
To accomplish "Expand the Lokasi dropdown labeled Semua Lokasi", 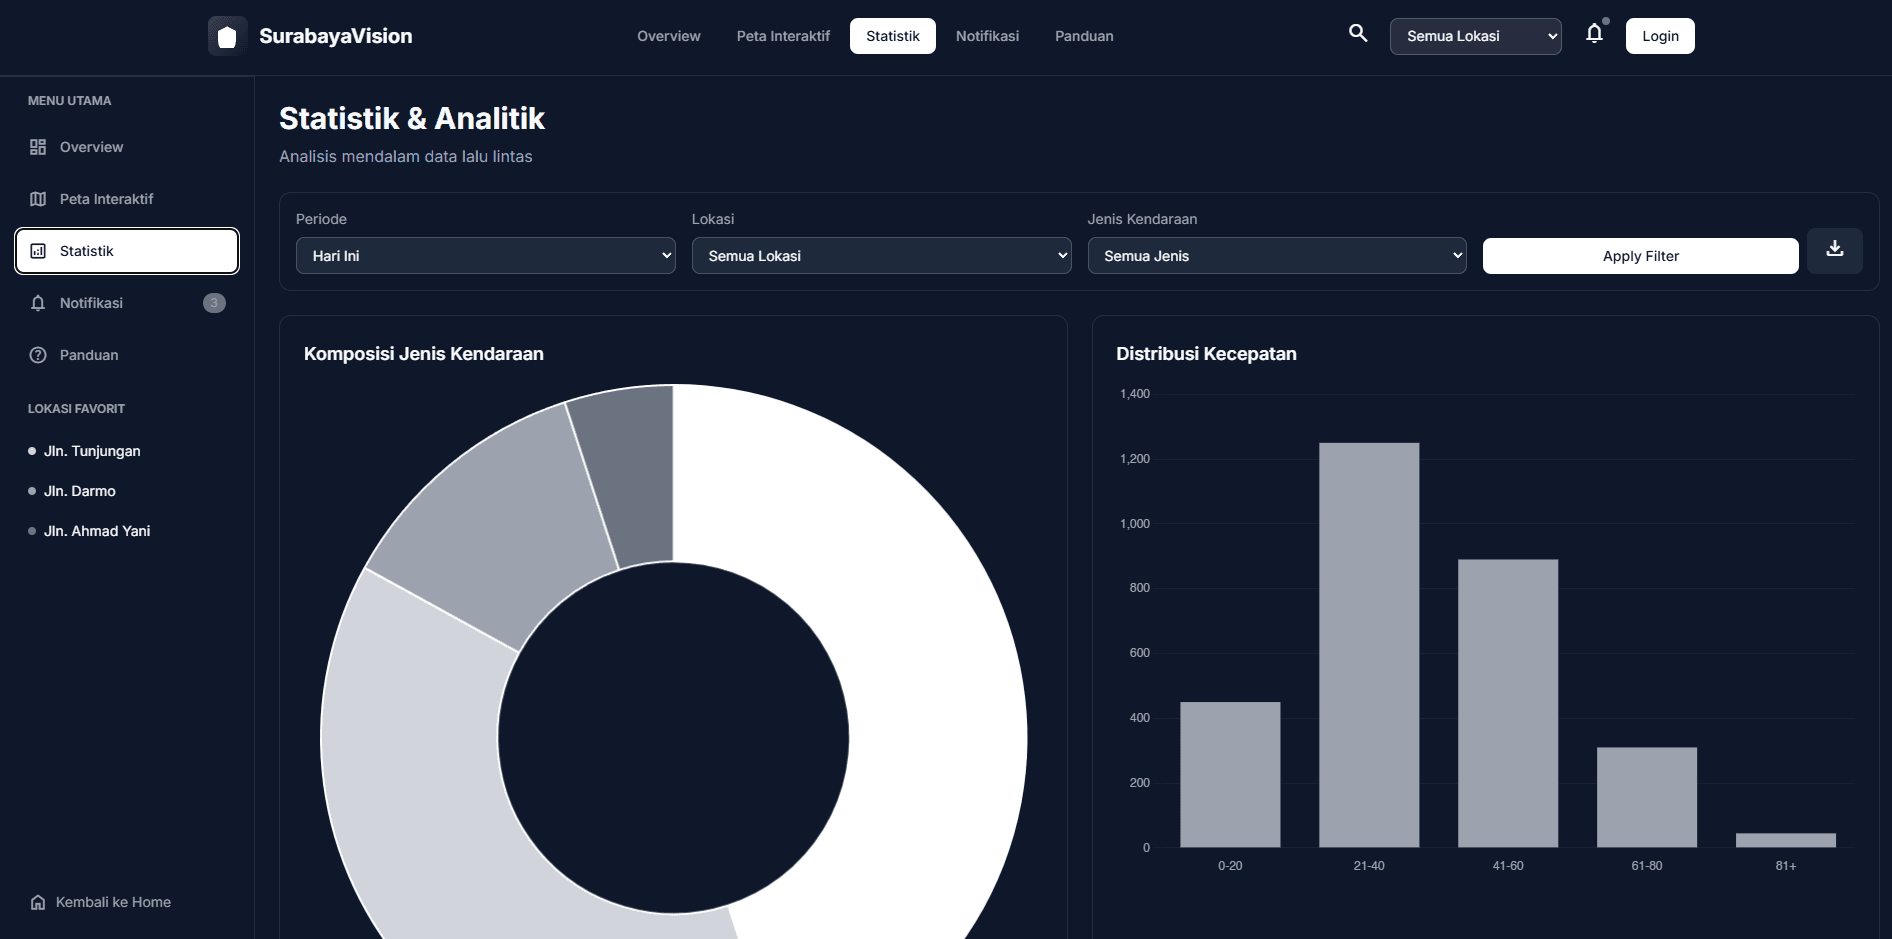I will point(881,255).
